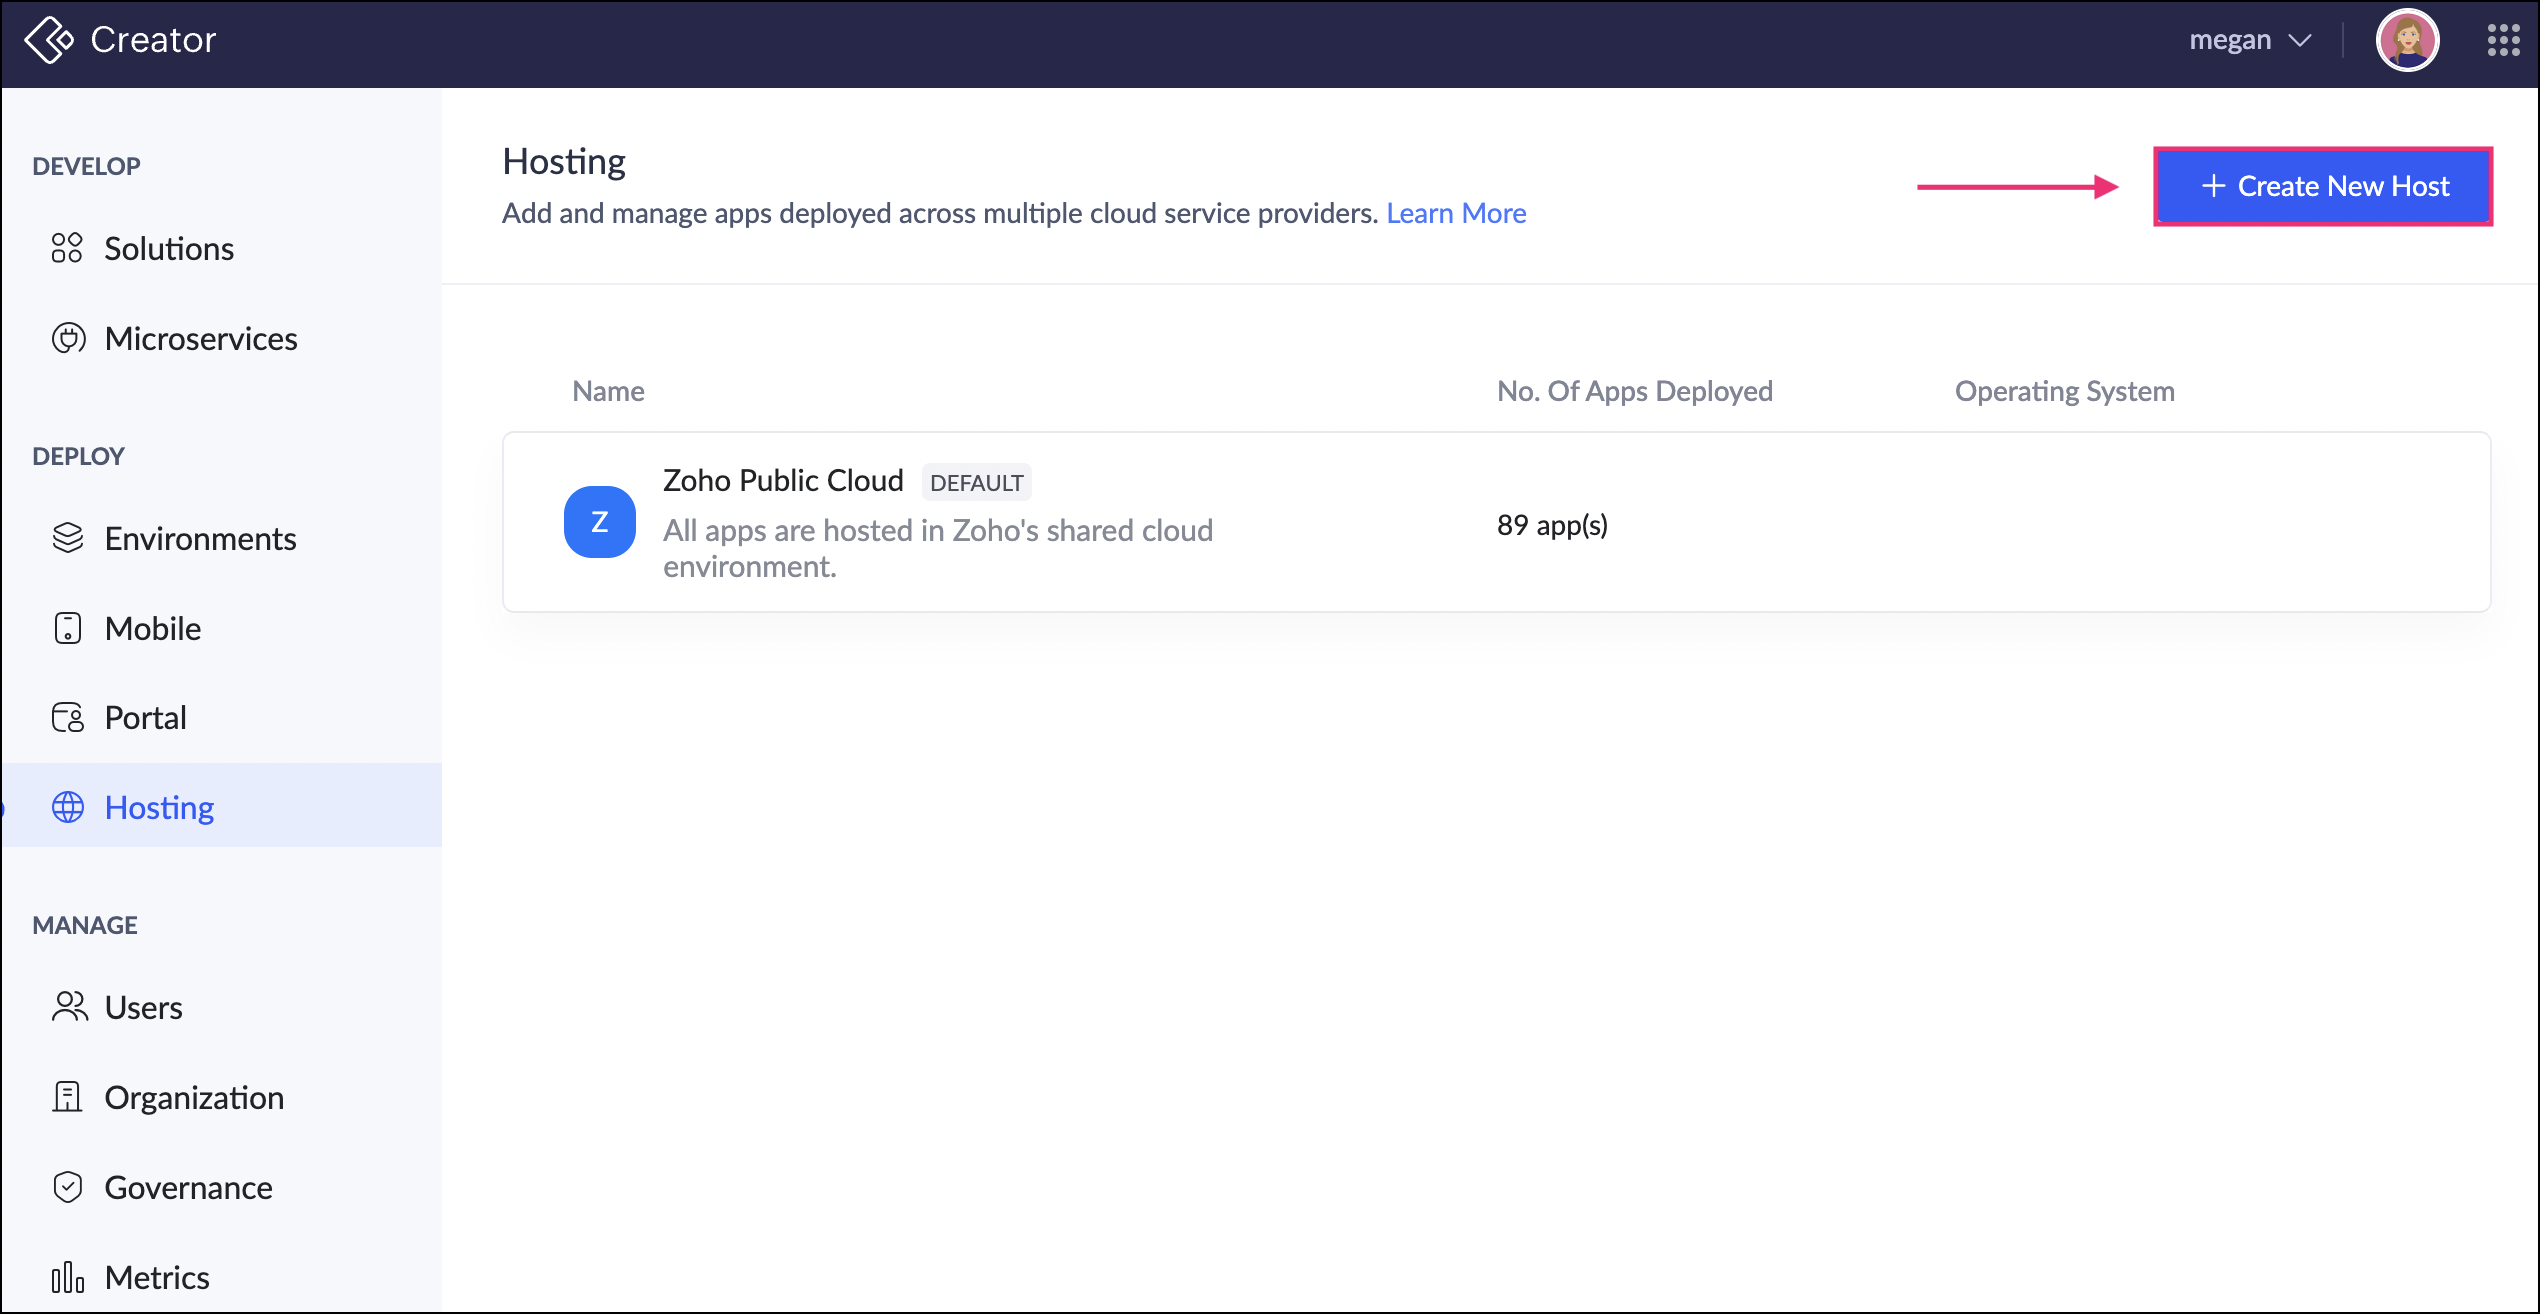Expand the megan account dropdown
This screenshot has height=1314, width=2540.
[2250, 40]
